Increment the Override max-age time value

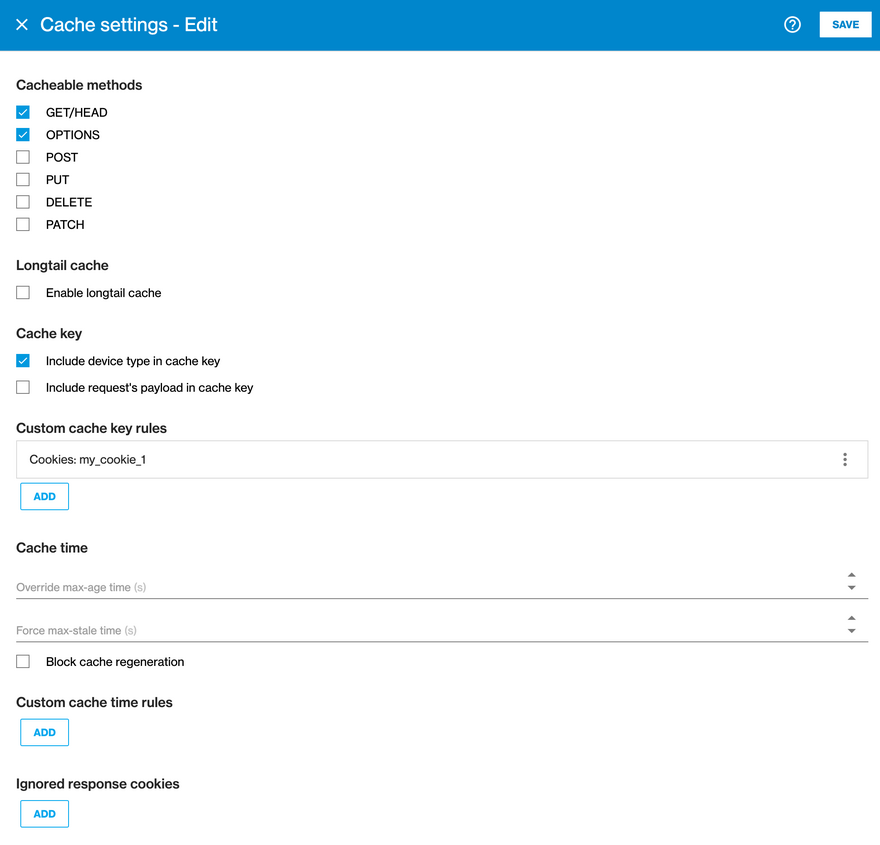click(x=851, y=573)
